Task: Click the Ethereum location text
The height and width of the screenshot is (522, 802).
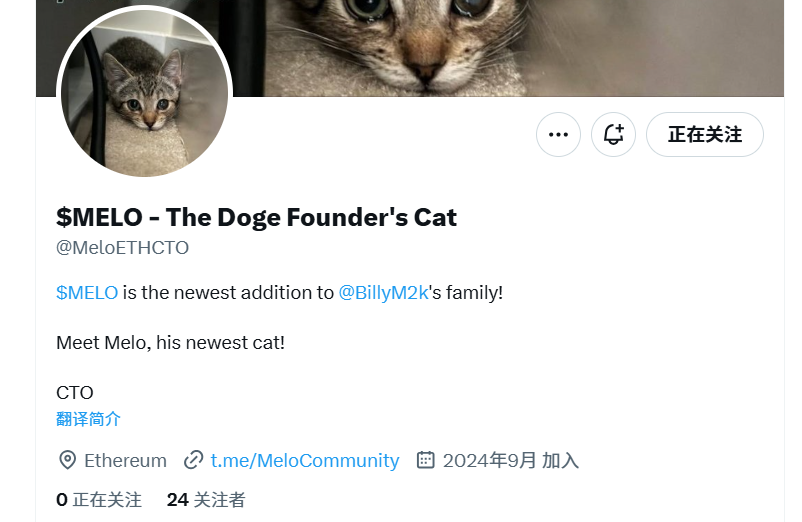Action: coord(125,460)
